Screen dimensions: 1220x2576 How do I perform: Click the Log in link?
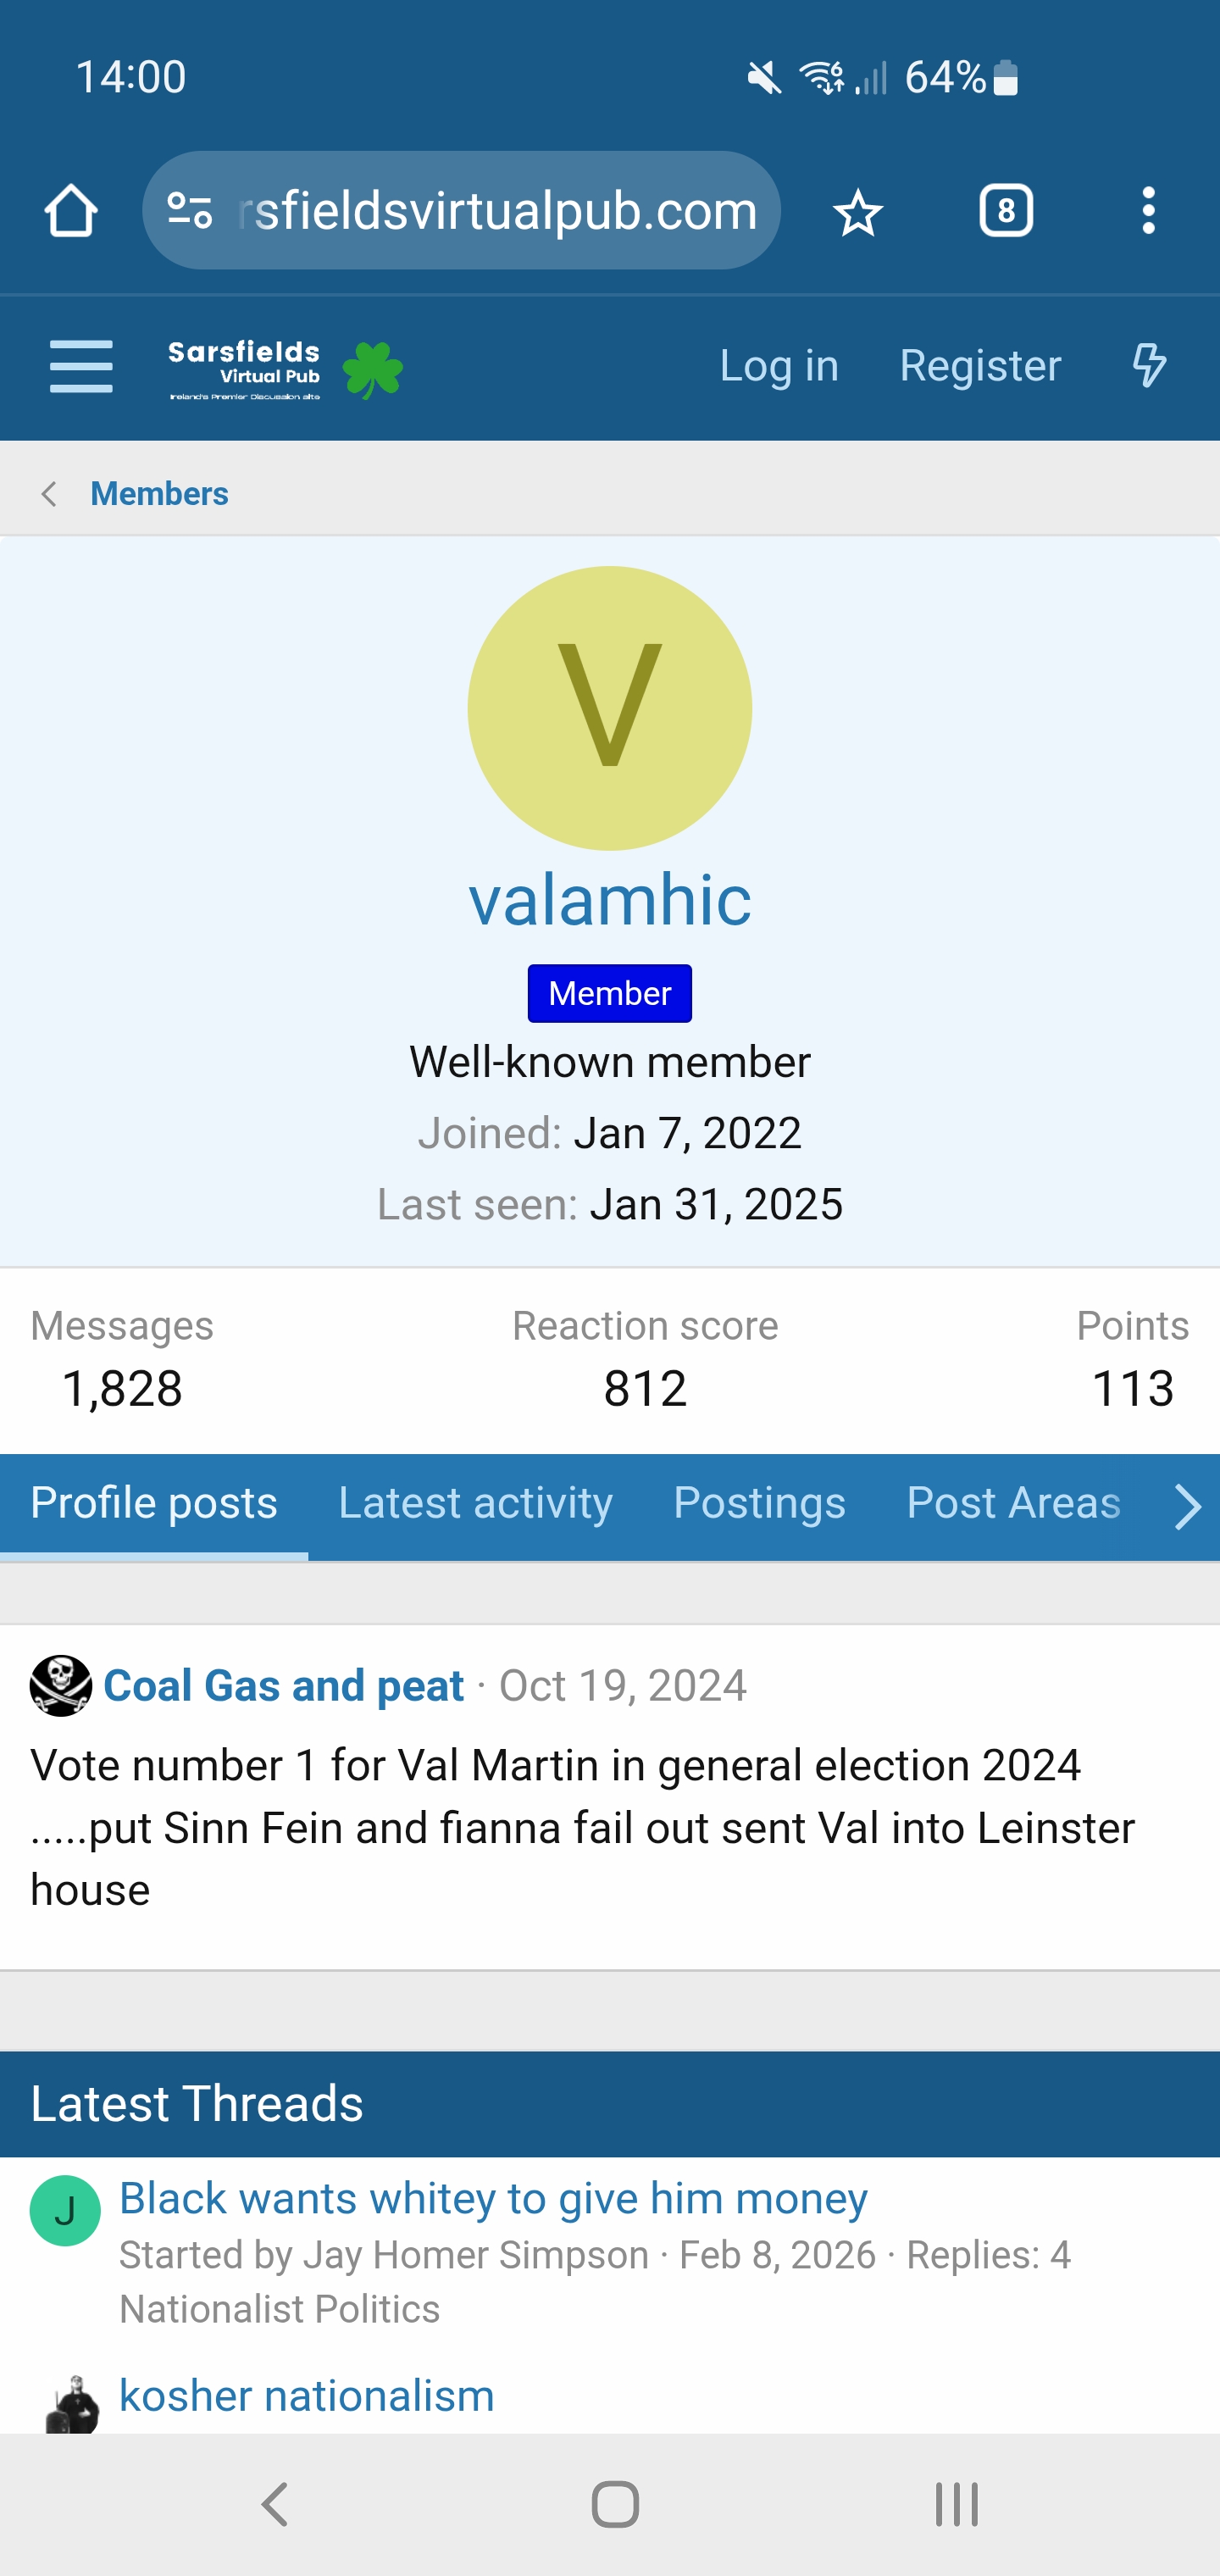778,366
